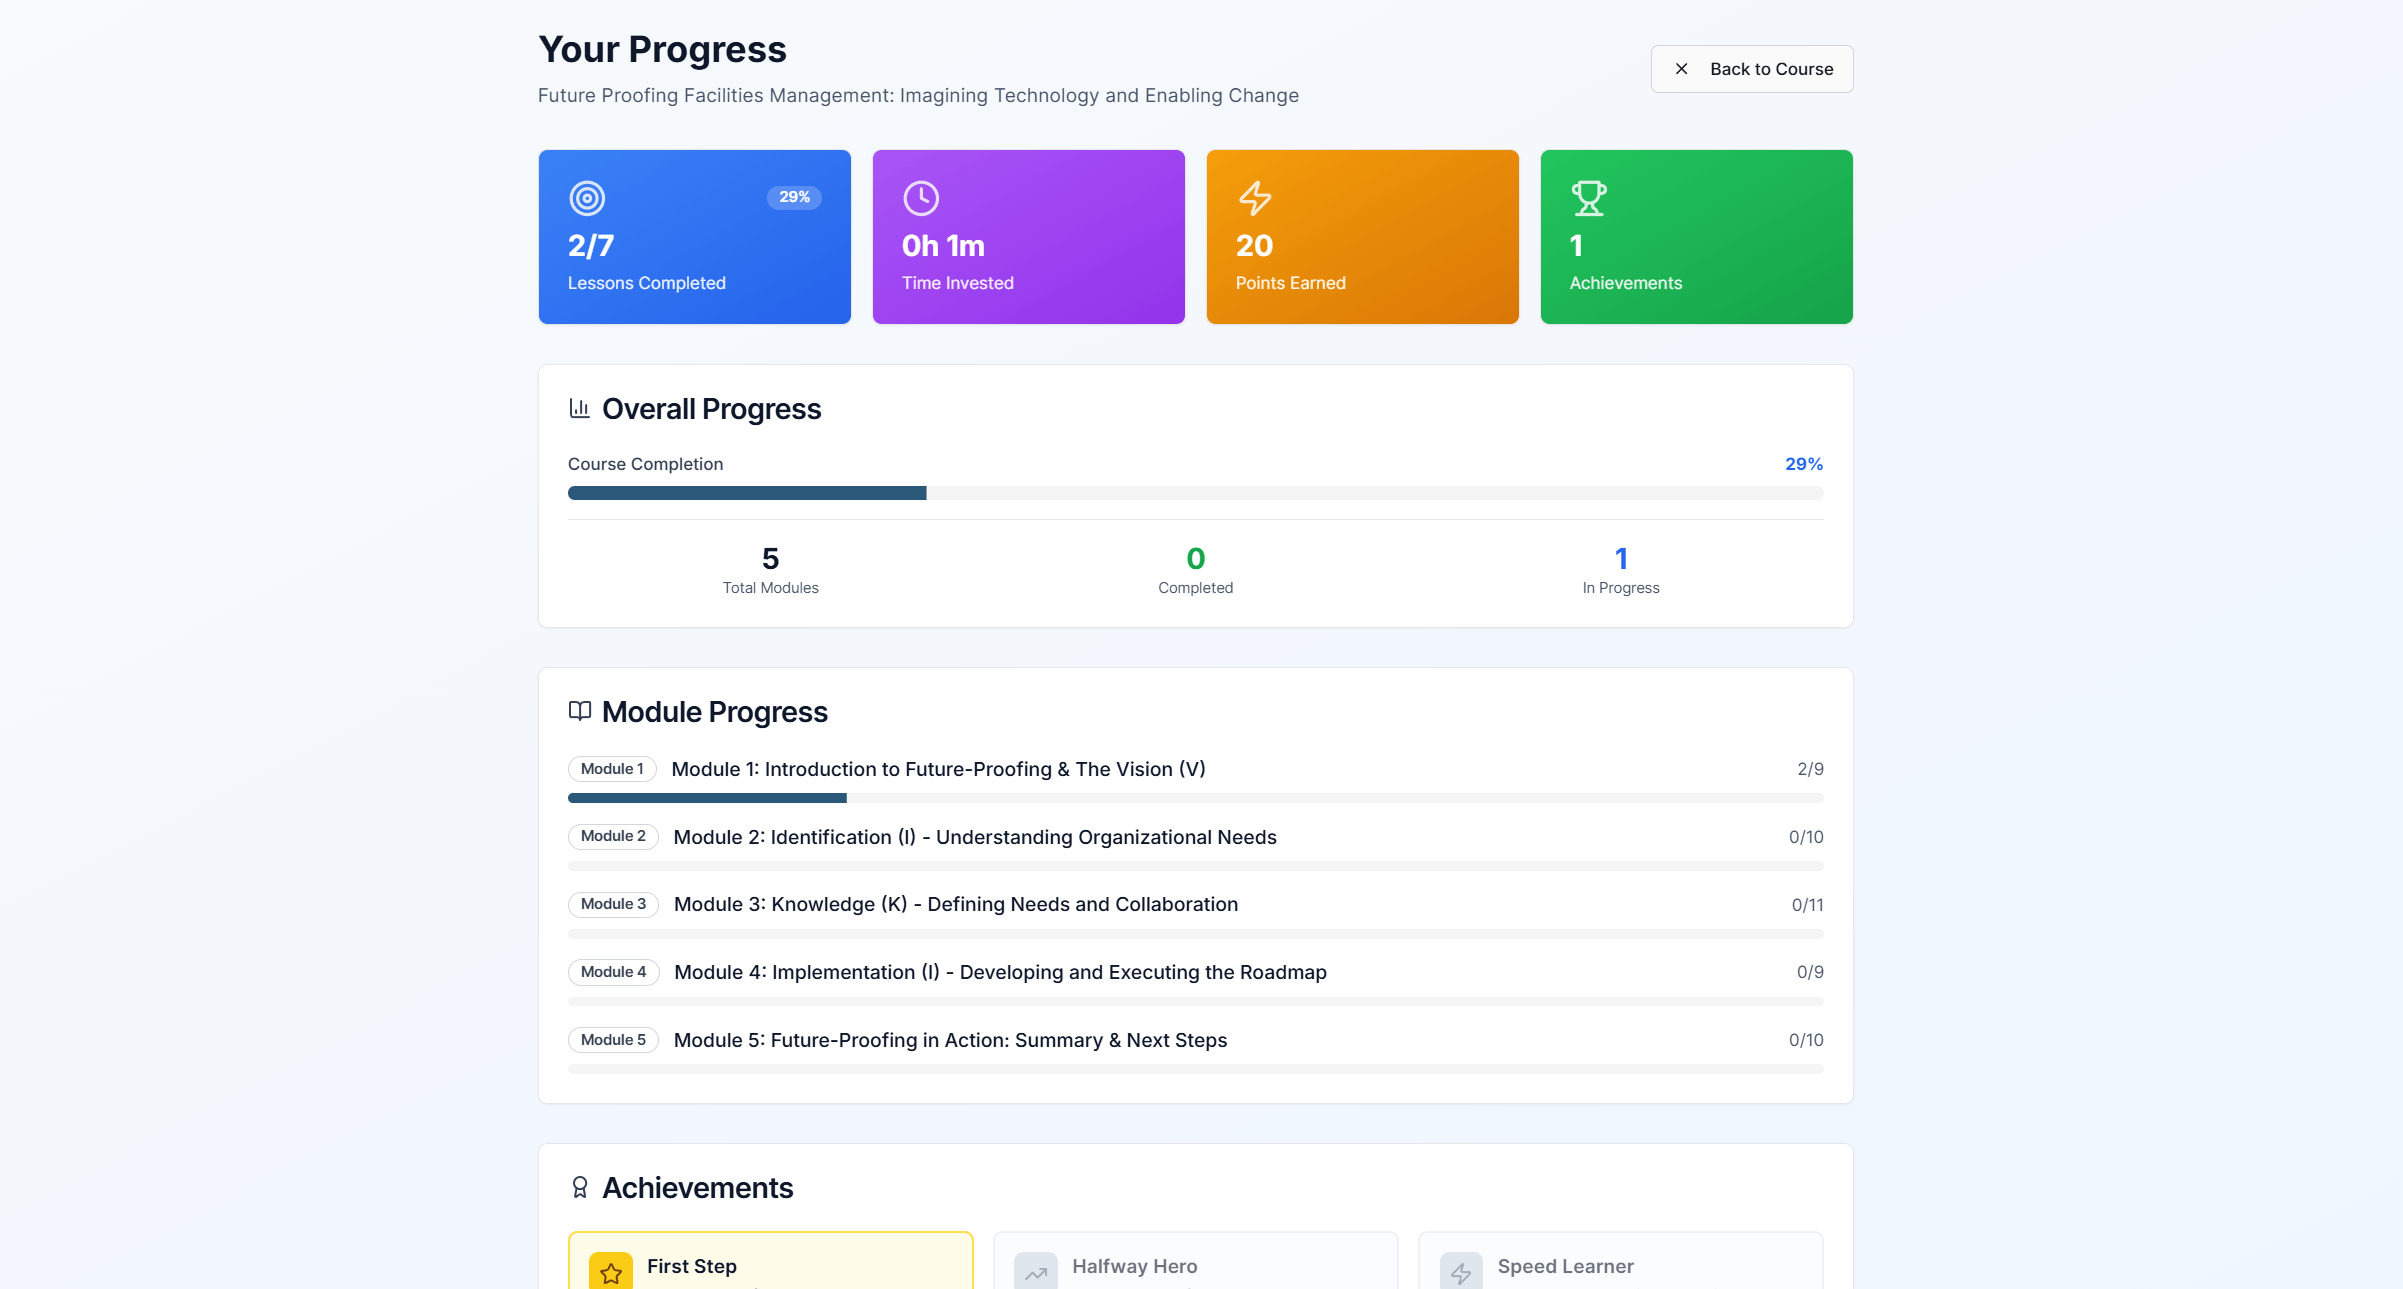Click the lightning bolt icon on Points Earned card

1255,198
